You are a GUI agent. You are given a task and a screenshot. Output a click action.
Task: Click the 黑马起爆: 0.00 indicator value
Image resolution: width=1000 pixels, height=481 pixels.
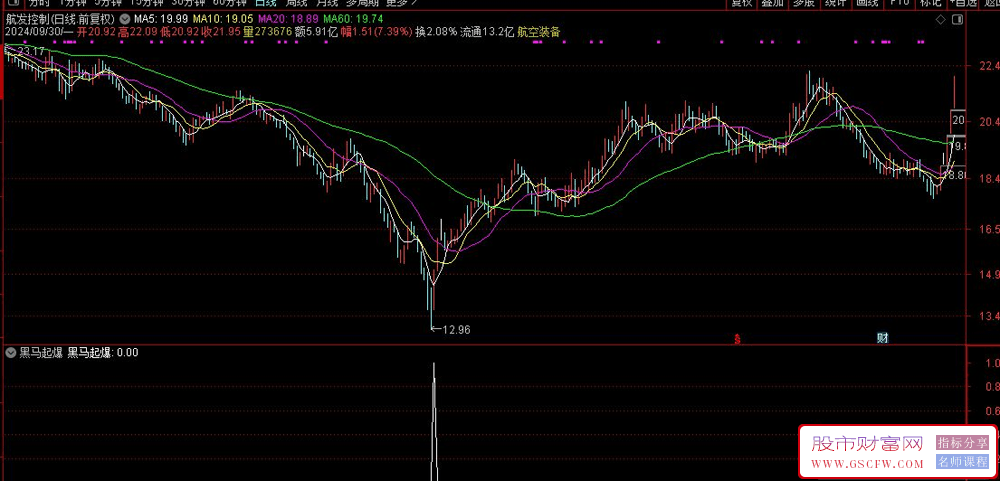(x=103, y=352)
